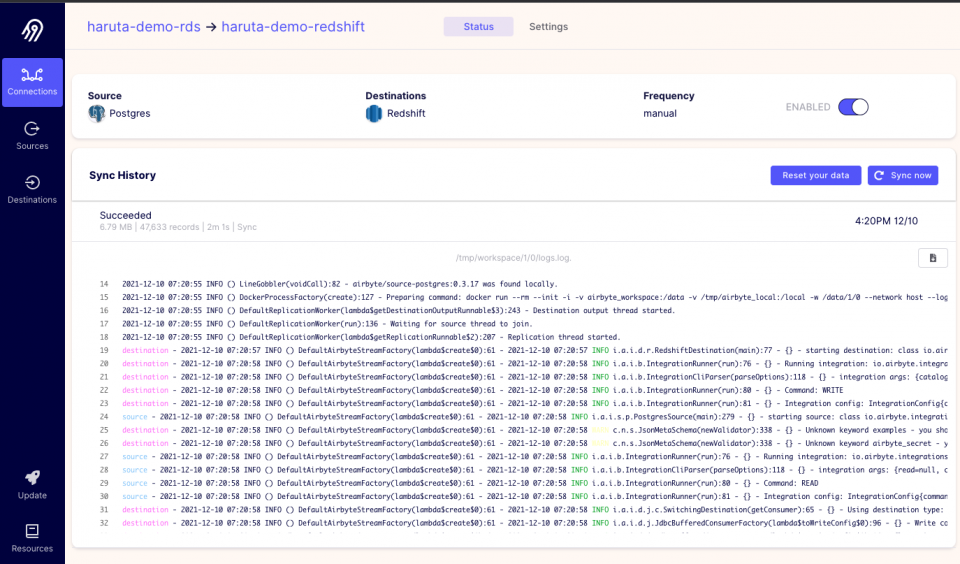The width and height of the screenshot is (960, 564).
Task: Click the '47,633 records' sync detail
Action: pos(170,227)
